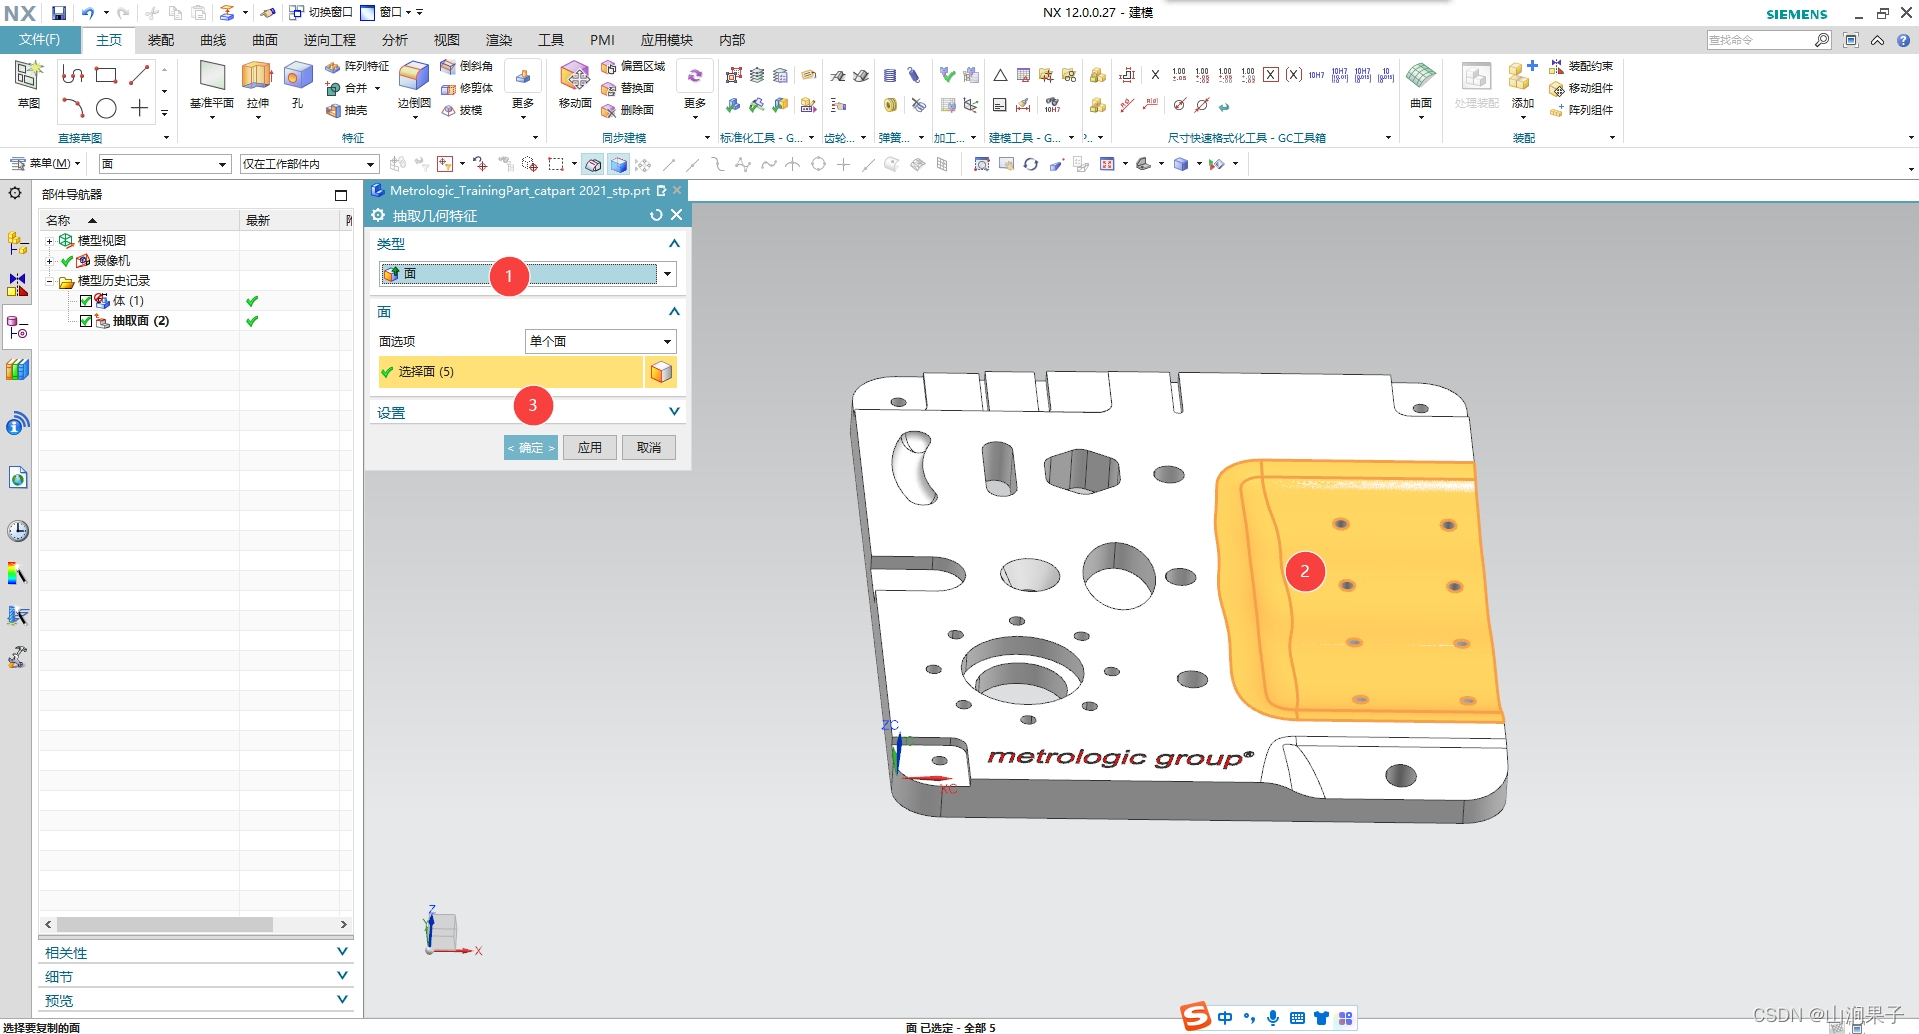
Task: Click the 拔模 draft tool
Action: point(461,110)
